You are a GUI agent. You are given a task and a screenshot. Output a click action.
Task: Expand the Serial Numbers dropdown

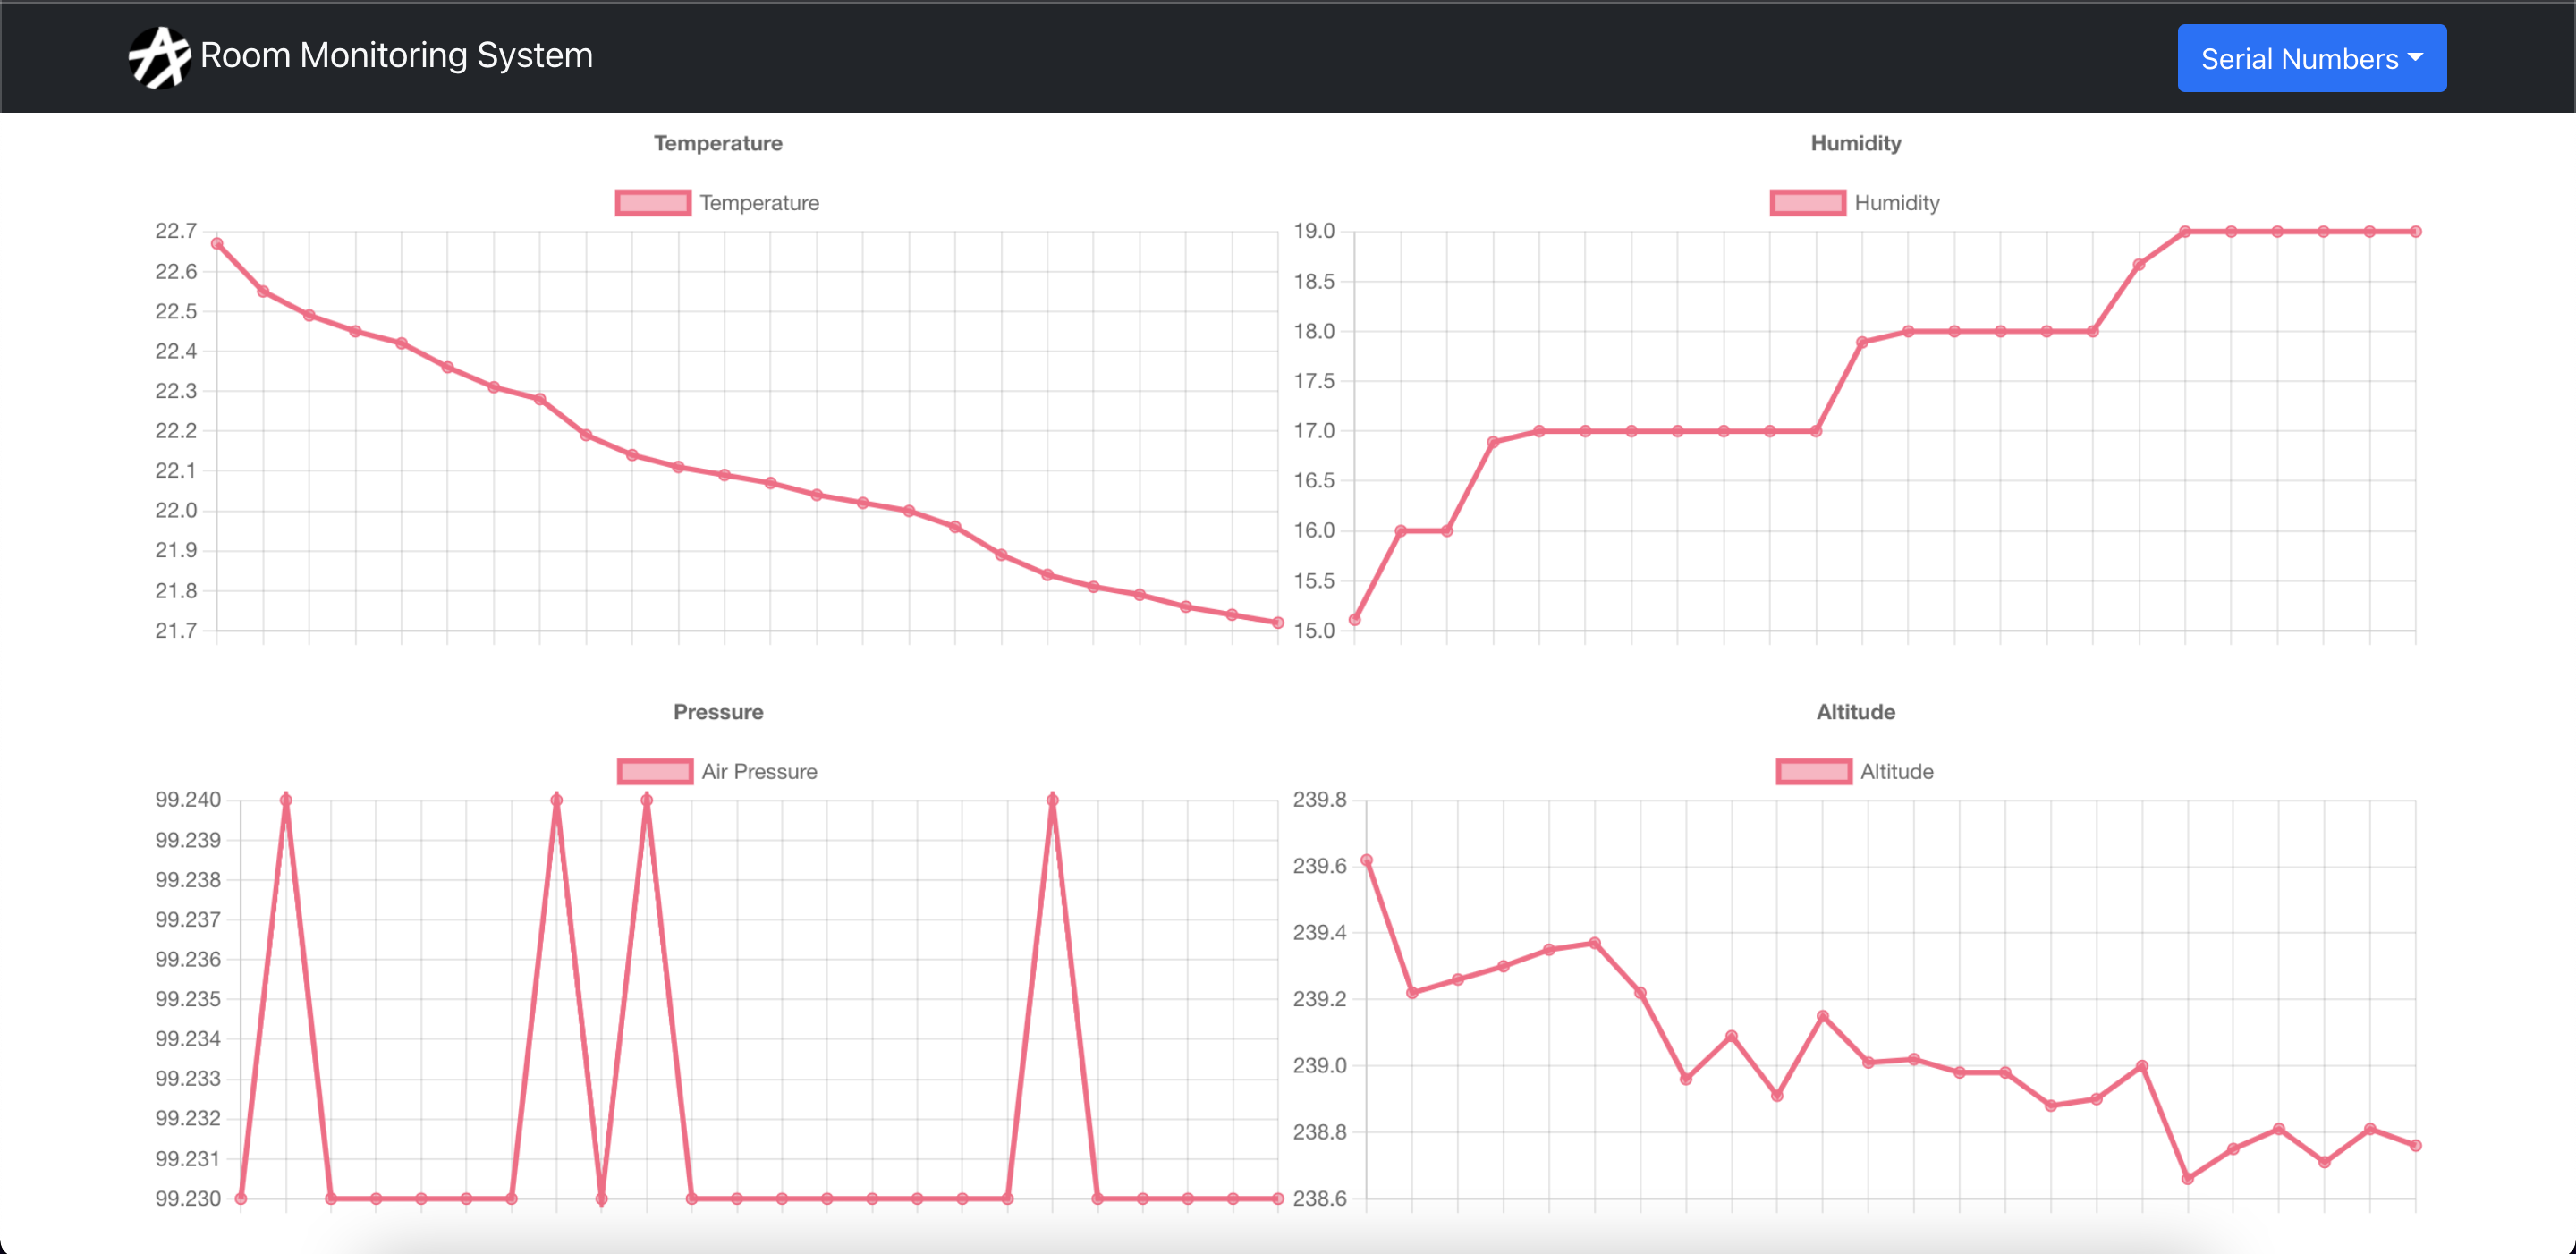coord(2298,59)
